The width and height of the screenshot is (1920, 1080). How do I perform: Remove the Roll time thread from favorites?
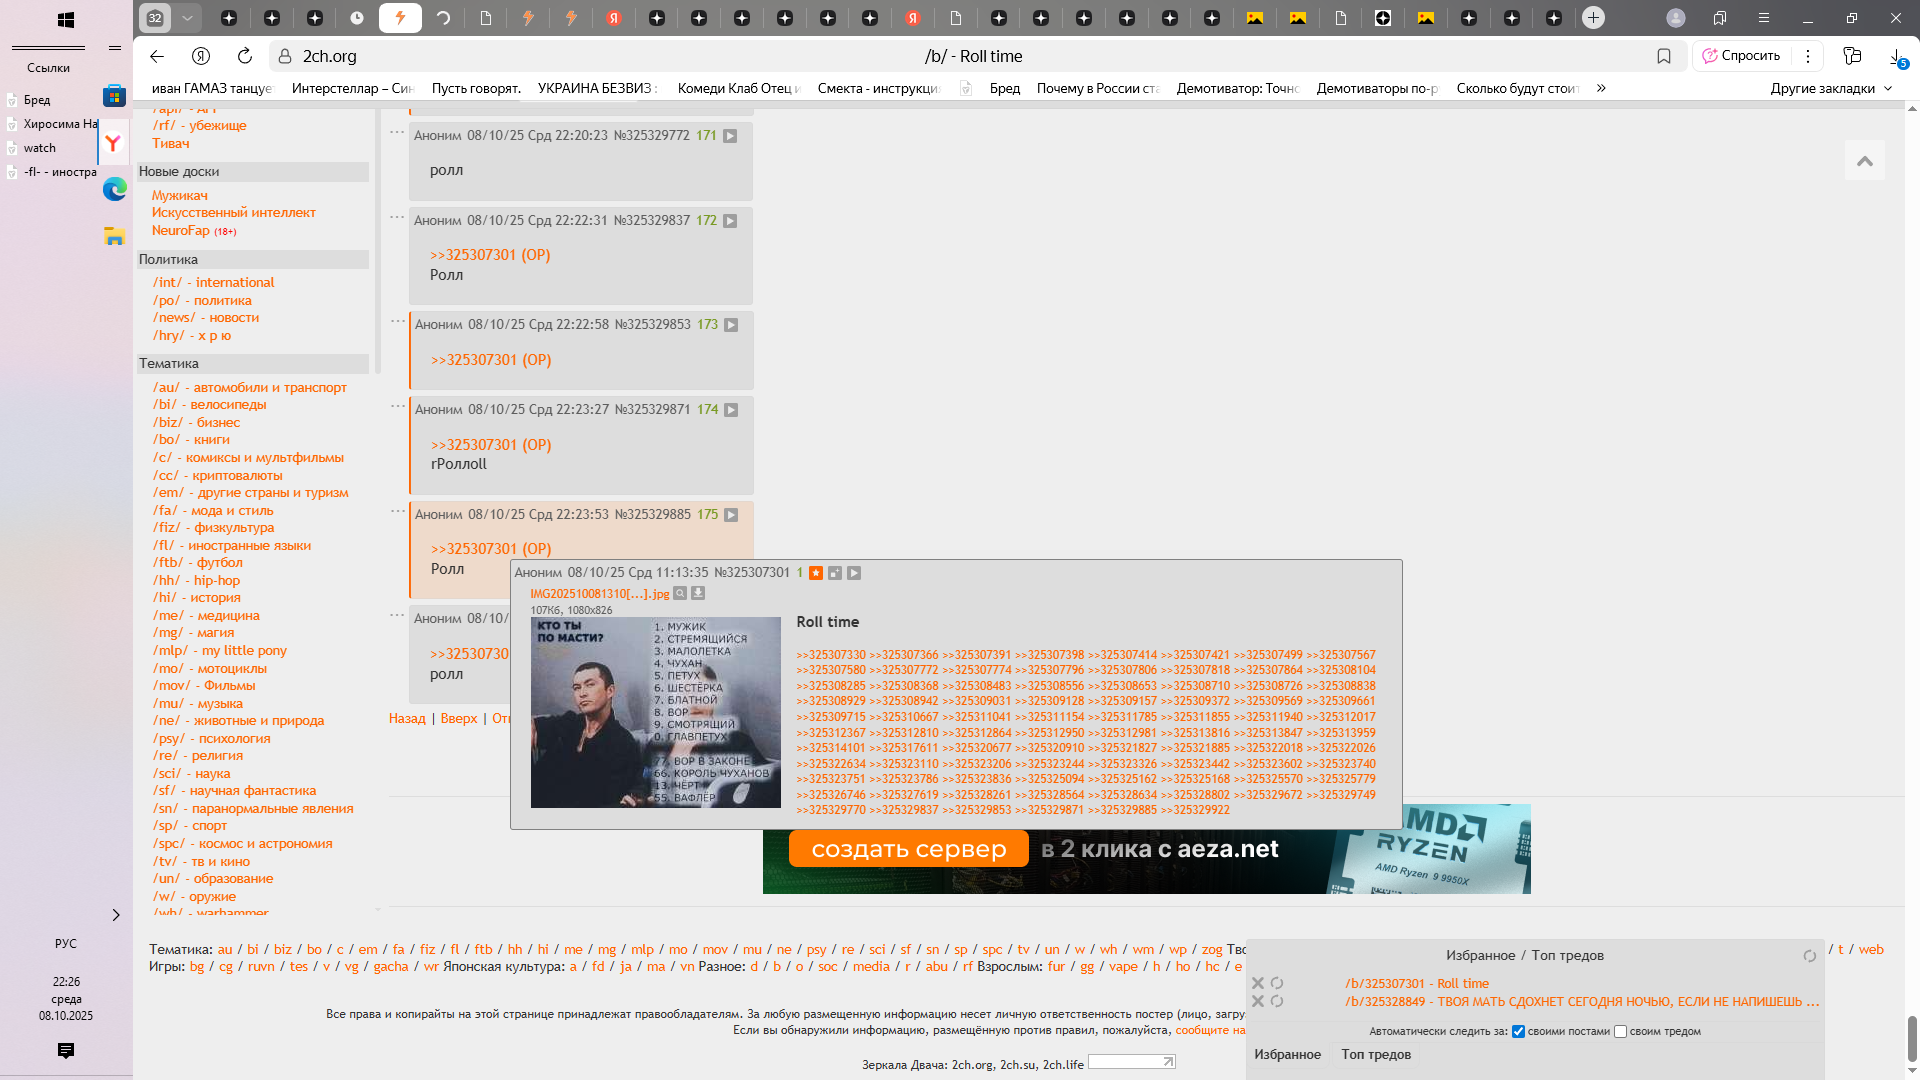(1258, 984)
